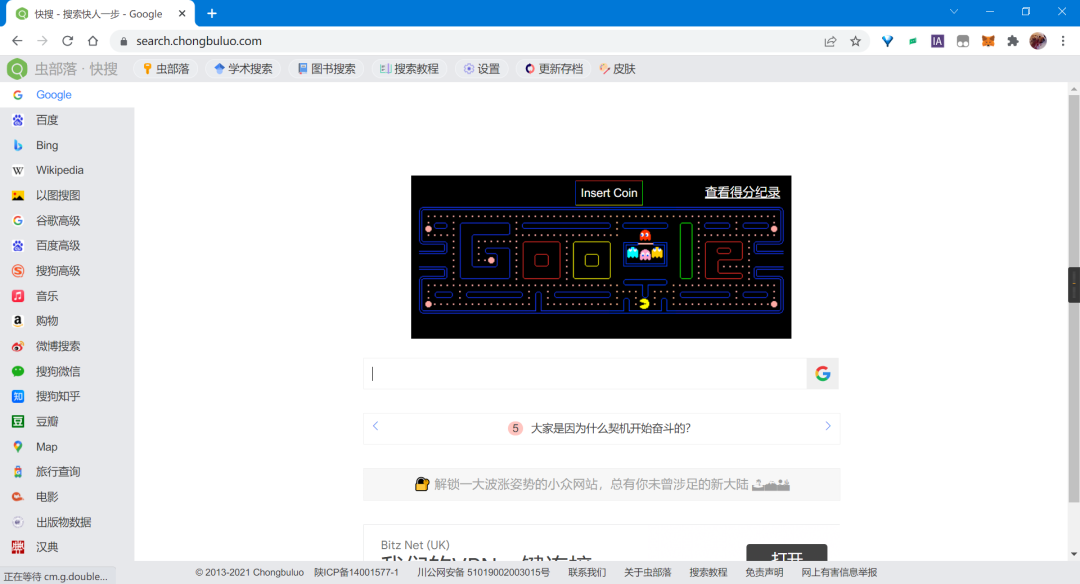Switch to Bing search in sidebar
This screenshot has width=1080, height=584.
(67, 145)
